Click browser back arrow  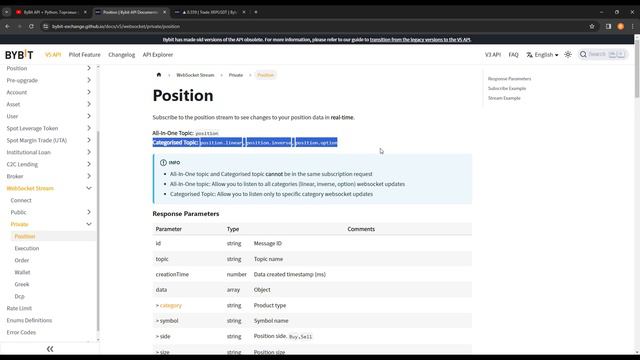pos(8,26)
